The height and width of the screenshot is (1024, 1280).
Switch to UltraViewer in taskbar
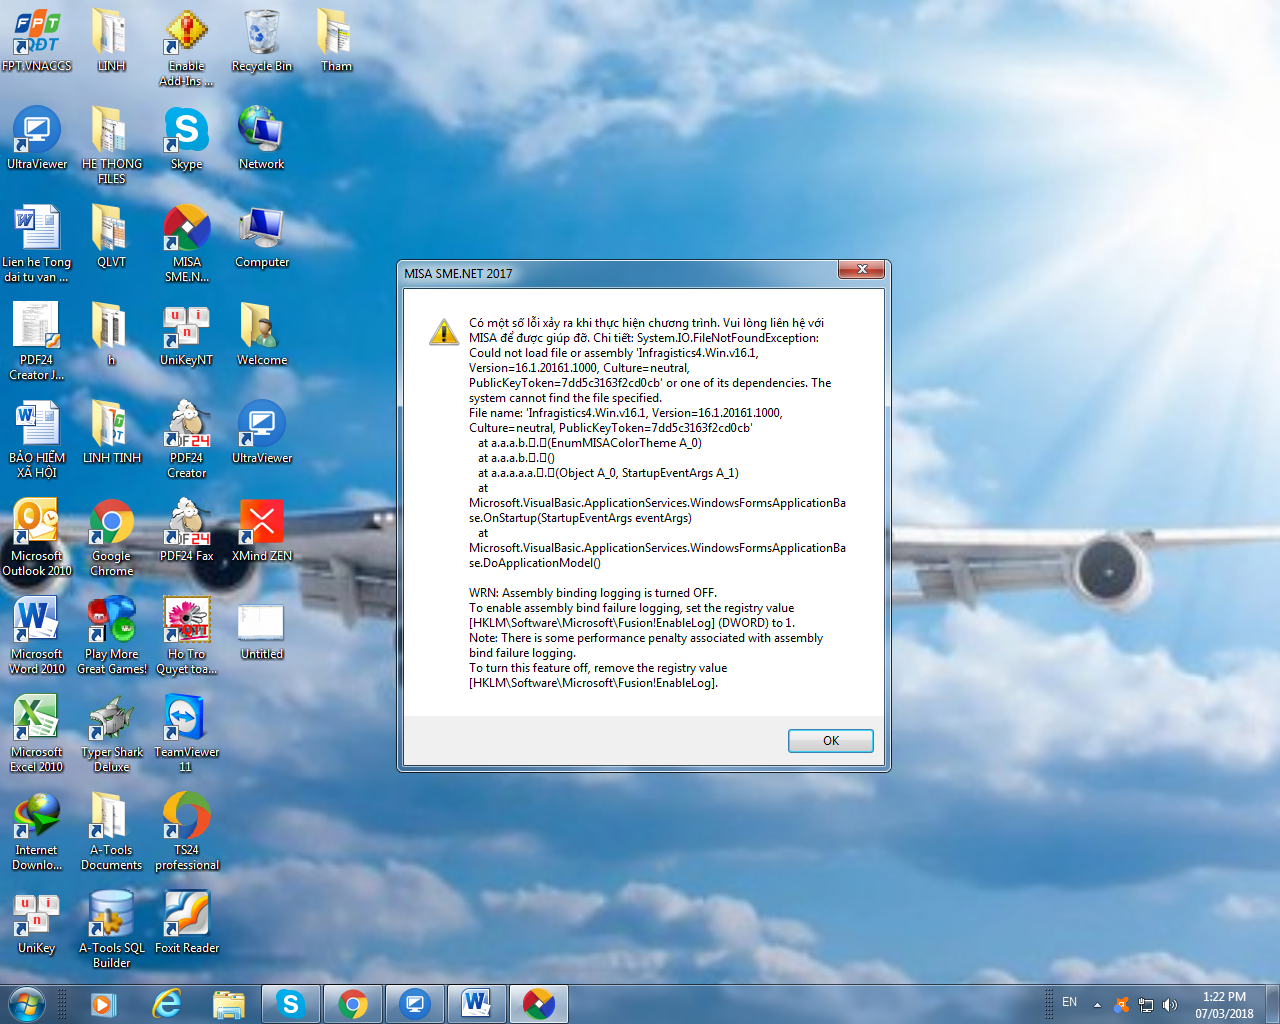[415, 1004]
